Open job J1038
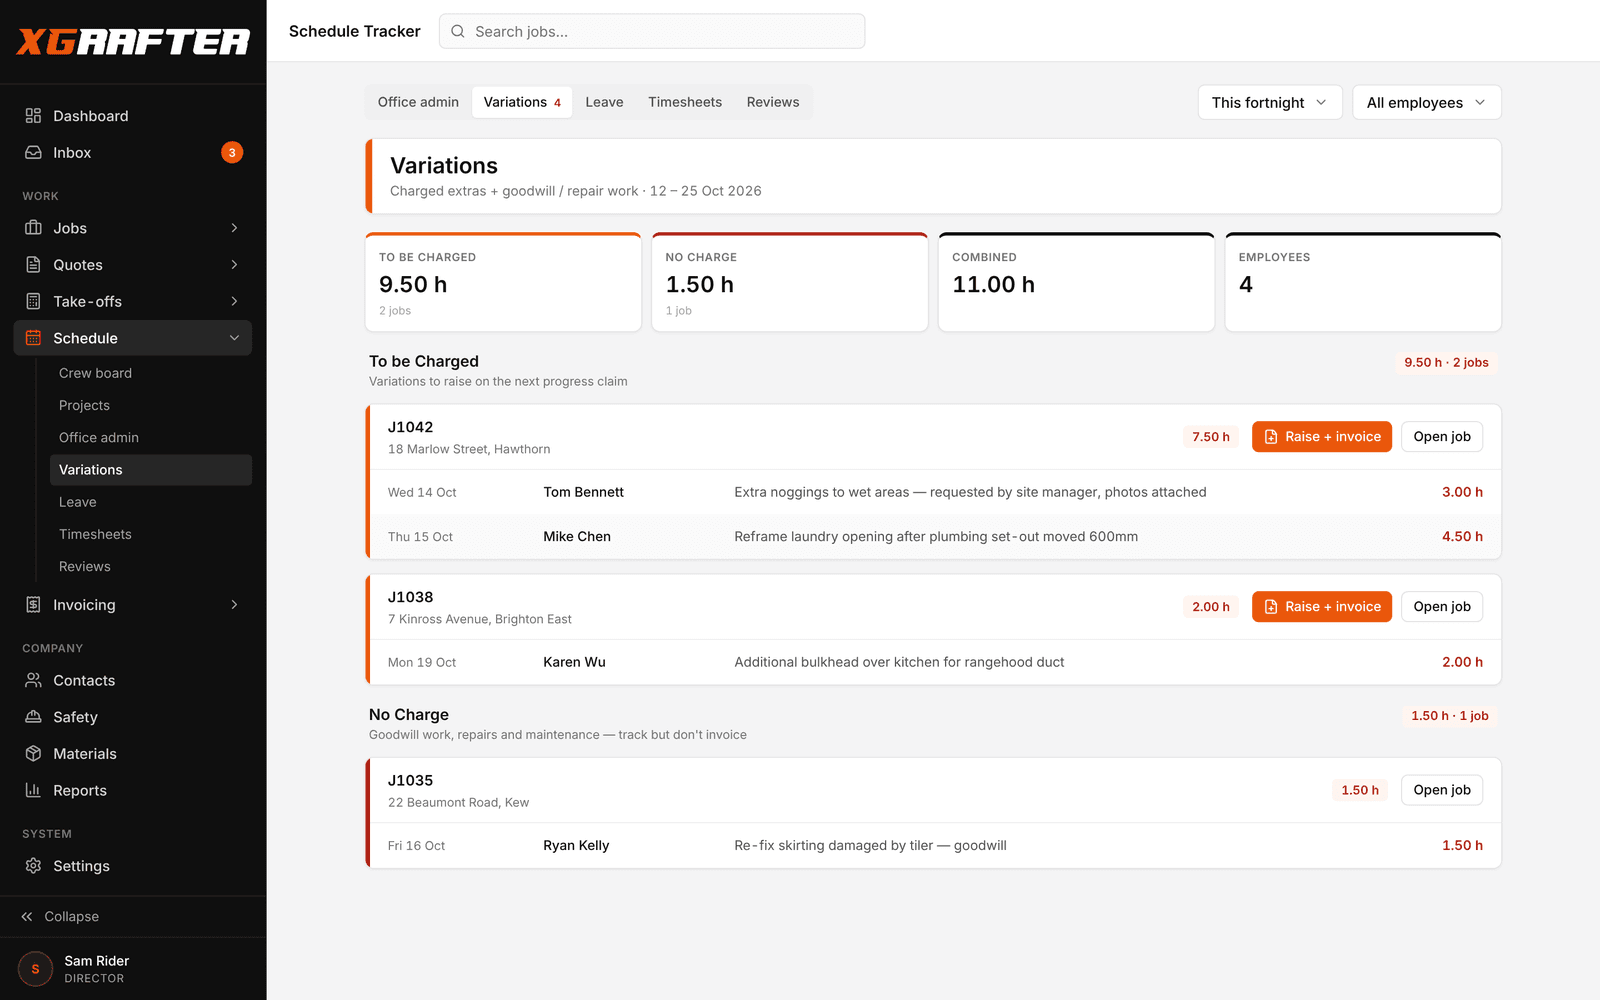This screenshot has height=1000, width=1600. 1442,607
